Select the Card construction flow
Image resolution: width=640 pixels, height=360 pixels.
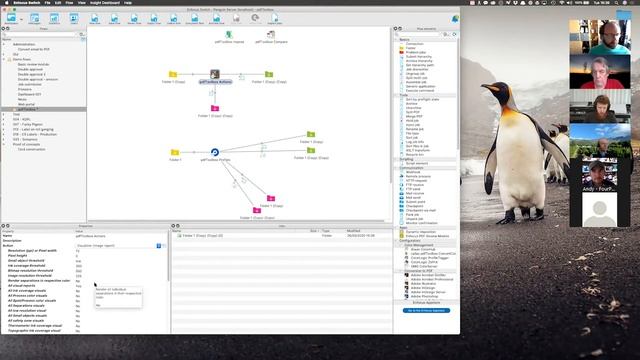pos(31,149)
